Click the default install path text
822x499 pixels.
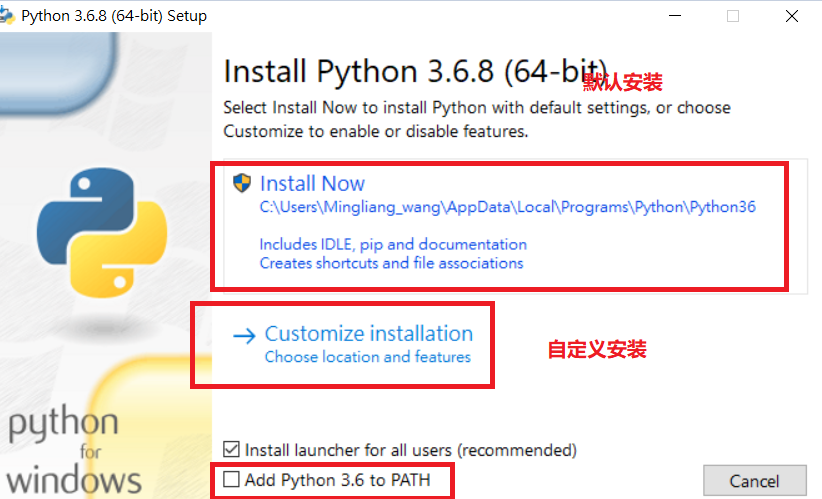tap(507, 208)
